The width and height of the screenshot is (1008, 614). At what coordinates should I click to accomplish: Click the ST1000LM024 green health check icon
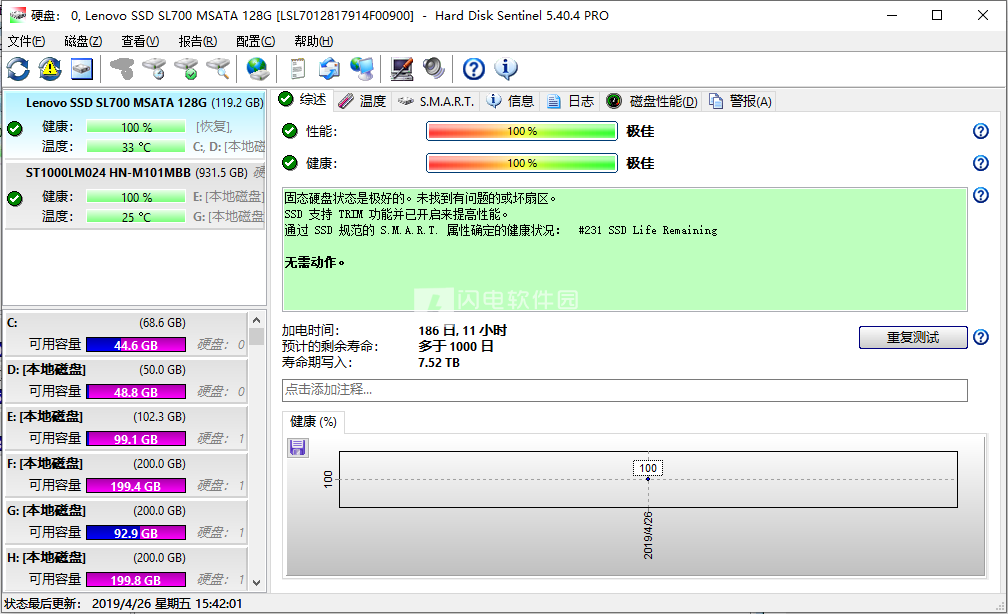coord(15,199)
